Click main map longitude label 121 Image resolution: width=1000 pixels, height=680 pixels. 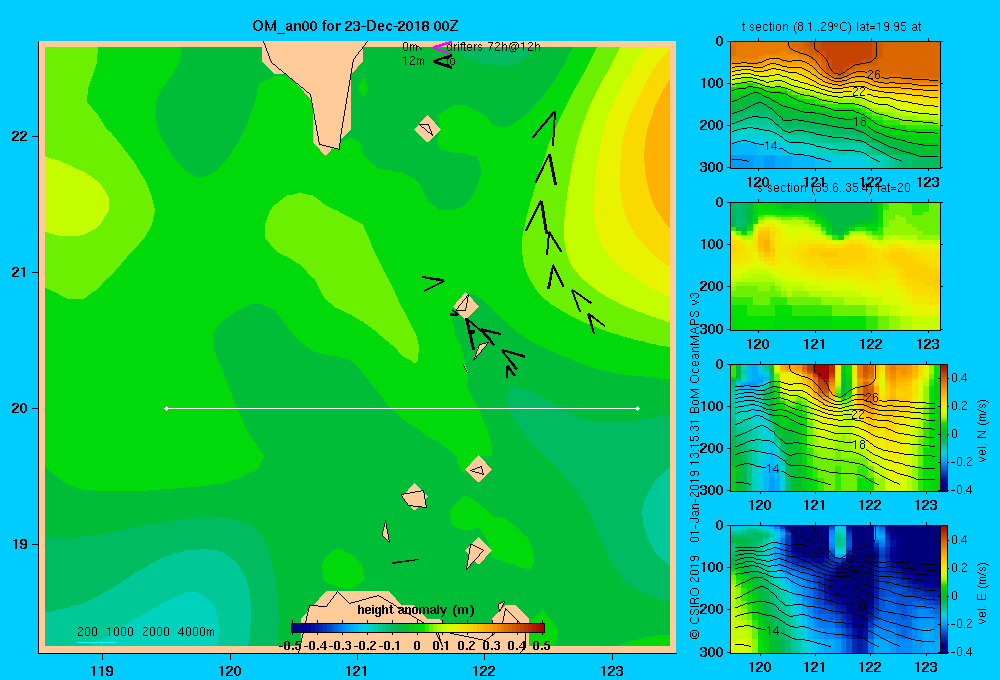[357, 670]
